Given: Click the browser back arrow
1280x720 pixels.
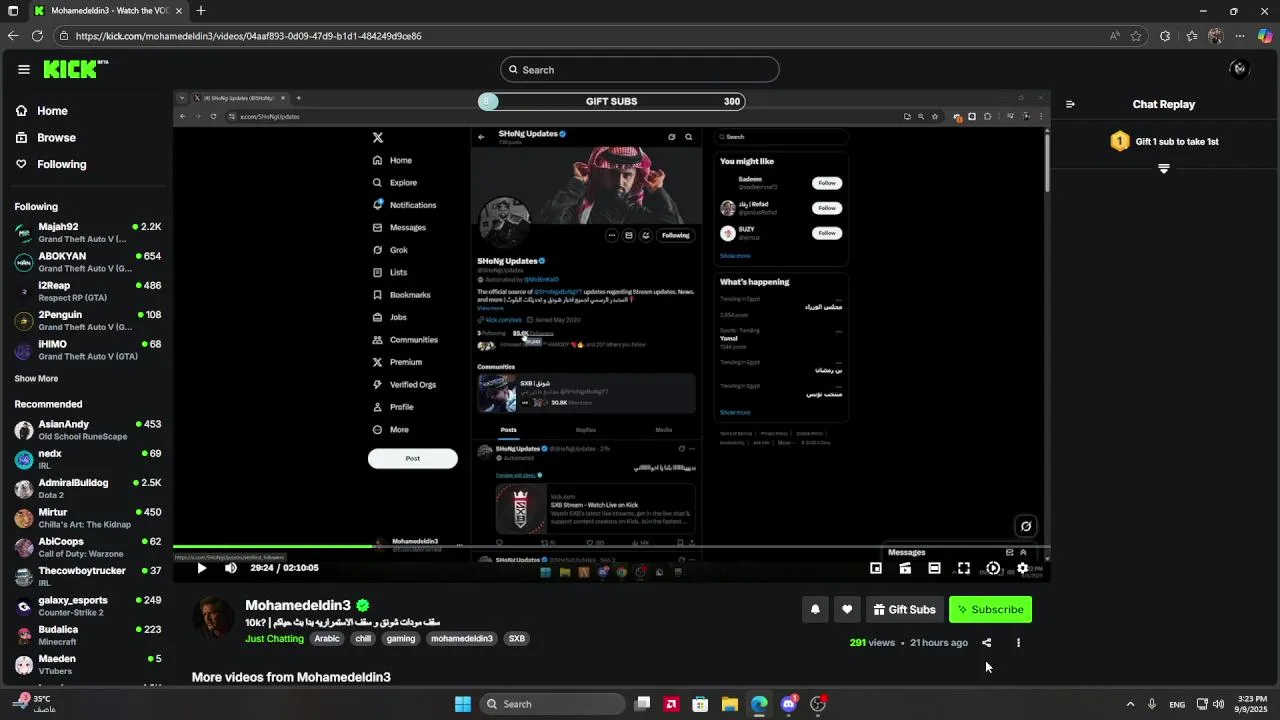Looking at the screenshot, I should point(12,36).
